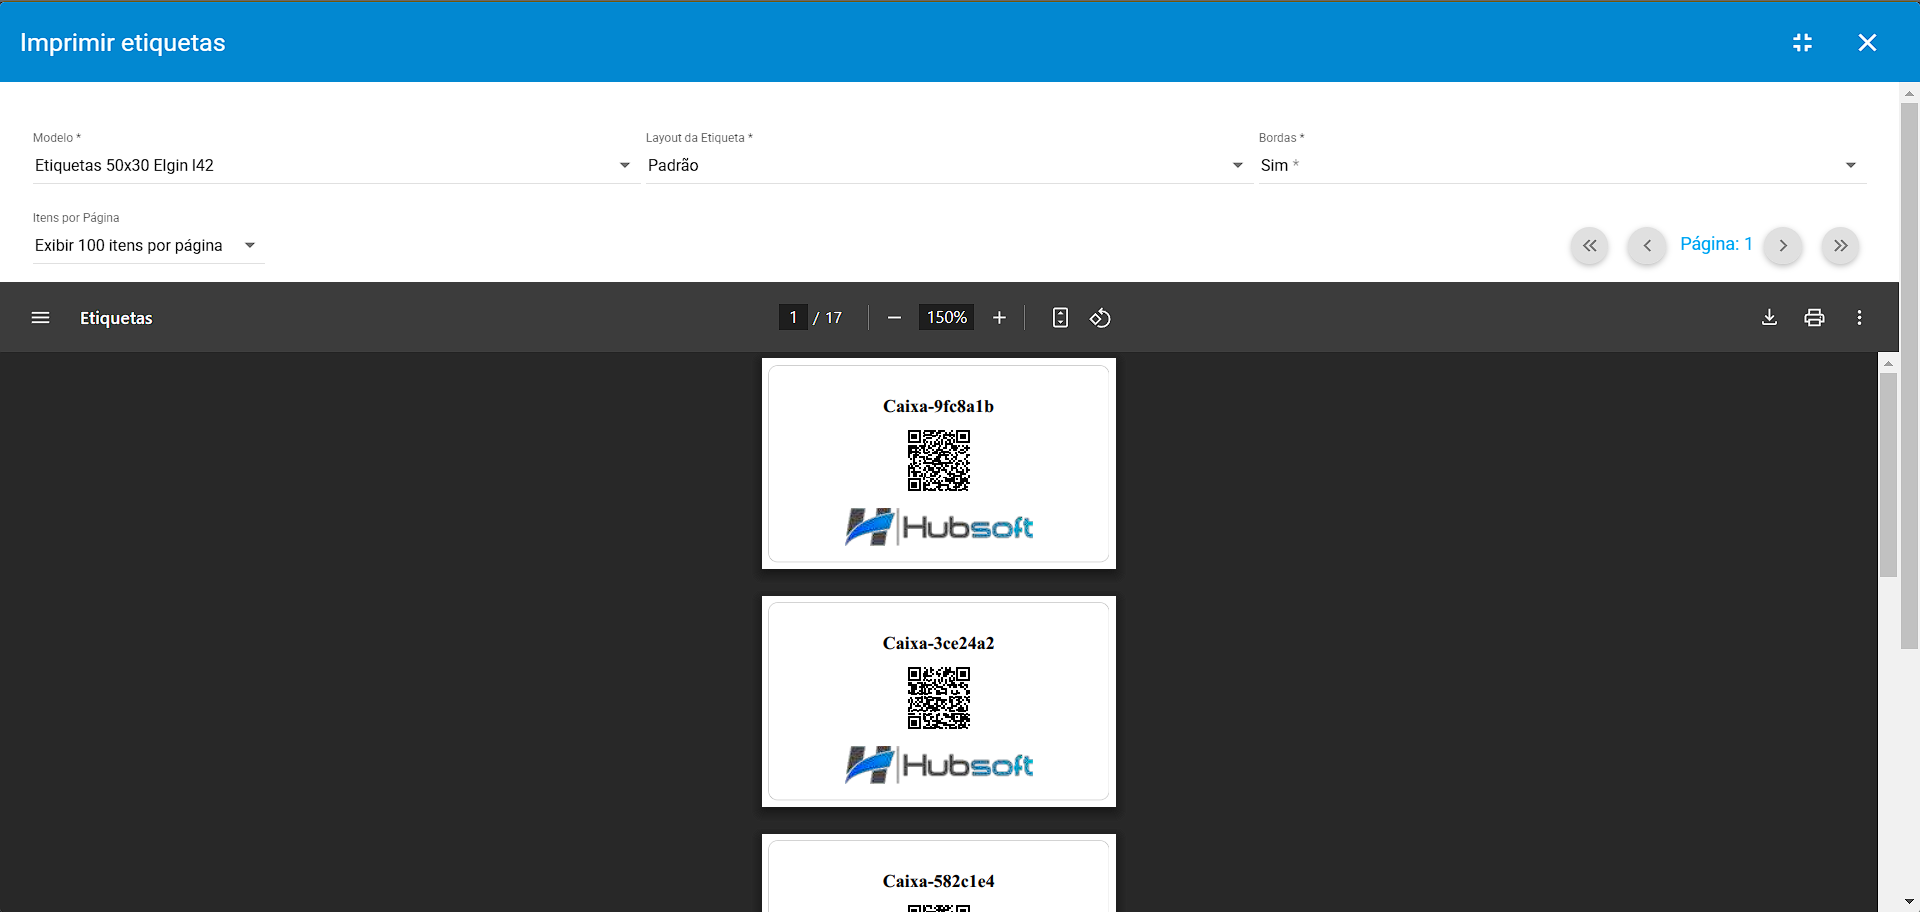The width and height of the screenshot is (1920, 912).
Task: Go to next page button
Action: pos(1782,245)
